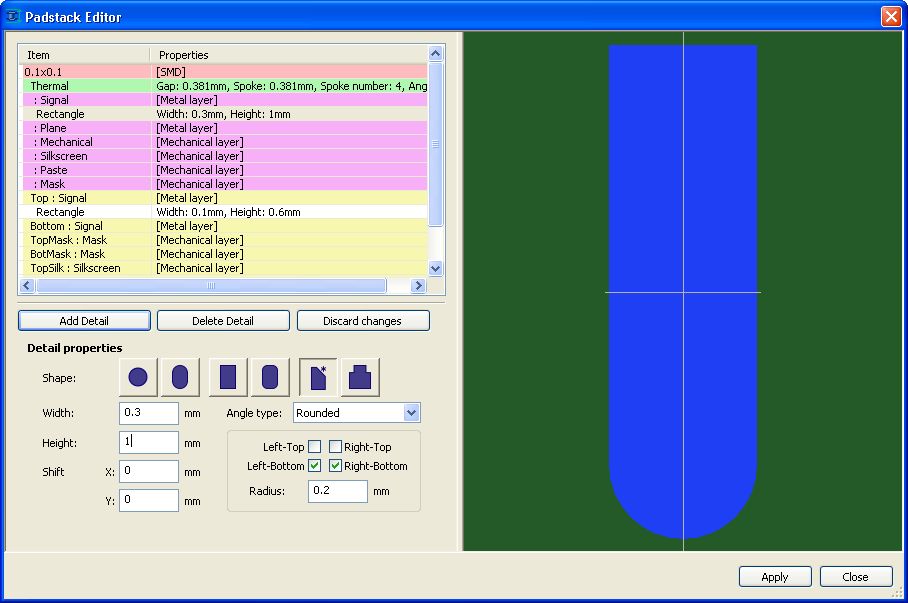Click the Height input field

point(149,442)
